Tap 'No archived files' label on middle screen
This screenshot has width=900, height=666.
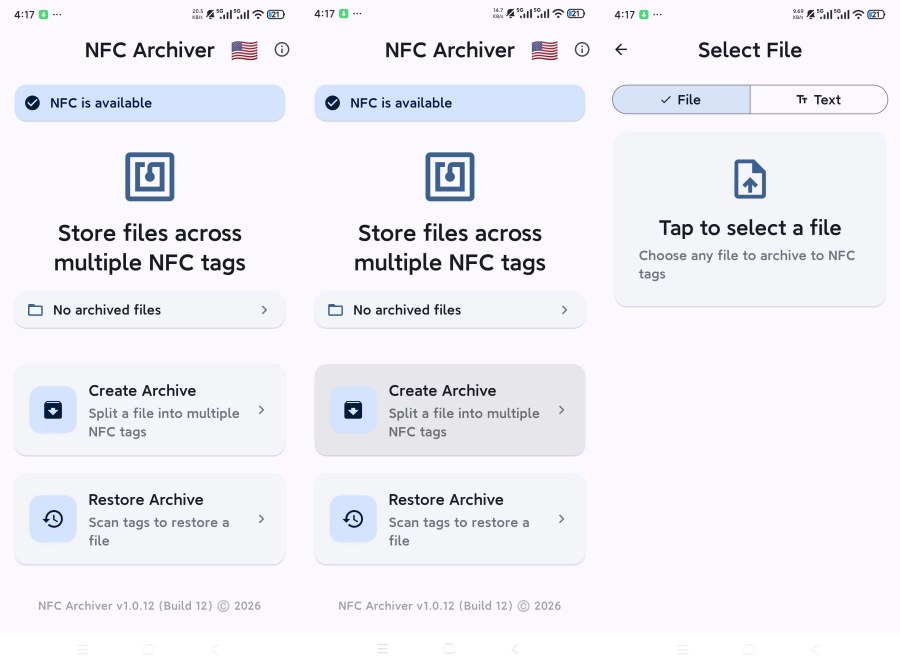tap(407, 310)
